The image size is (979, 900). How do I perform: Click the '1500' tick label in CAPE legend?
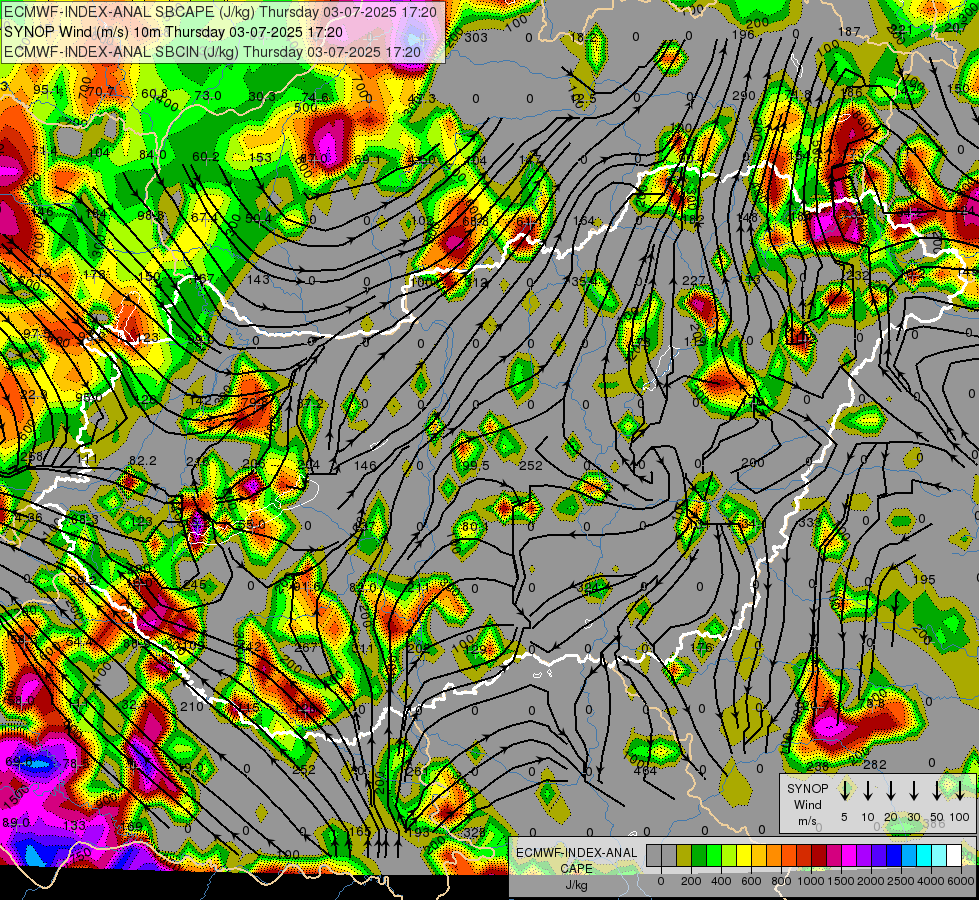(x=841, y=881)
